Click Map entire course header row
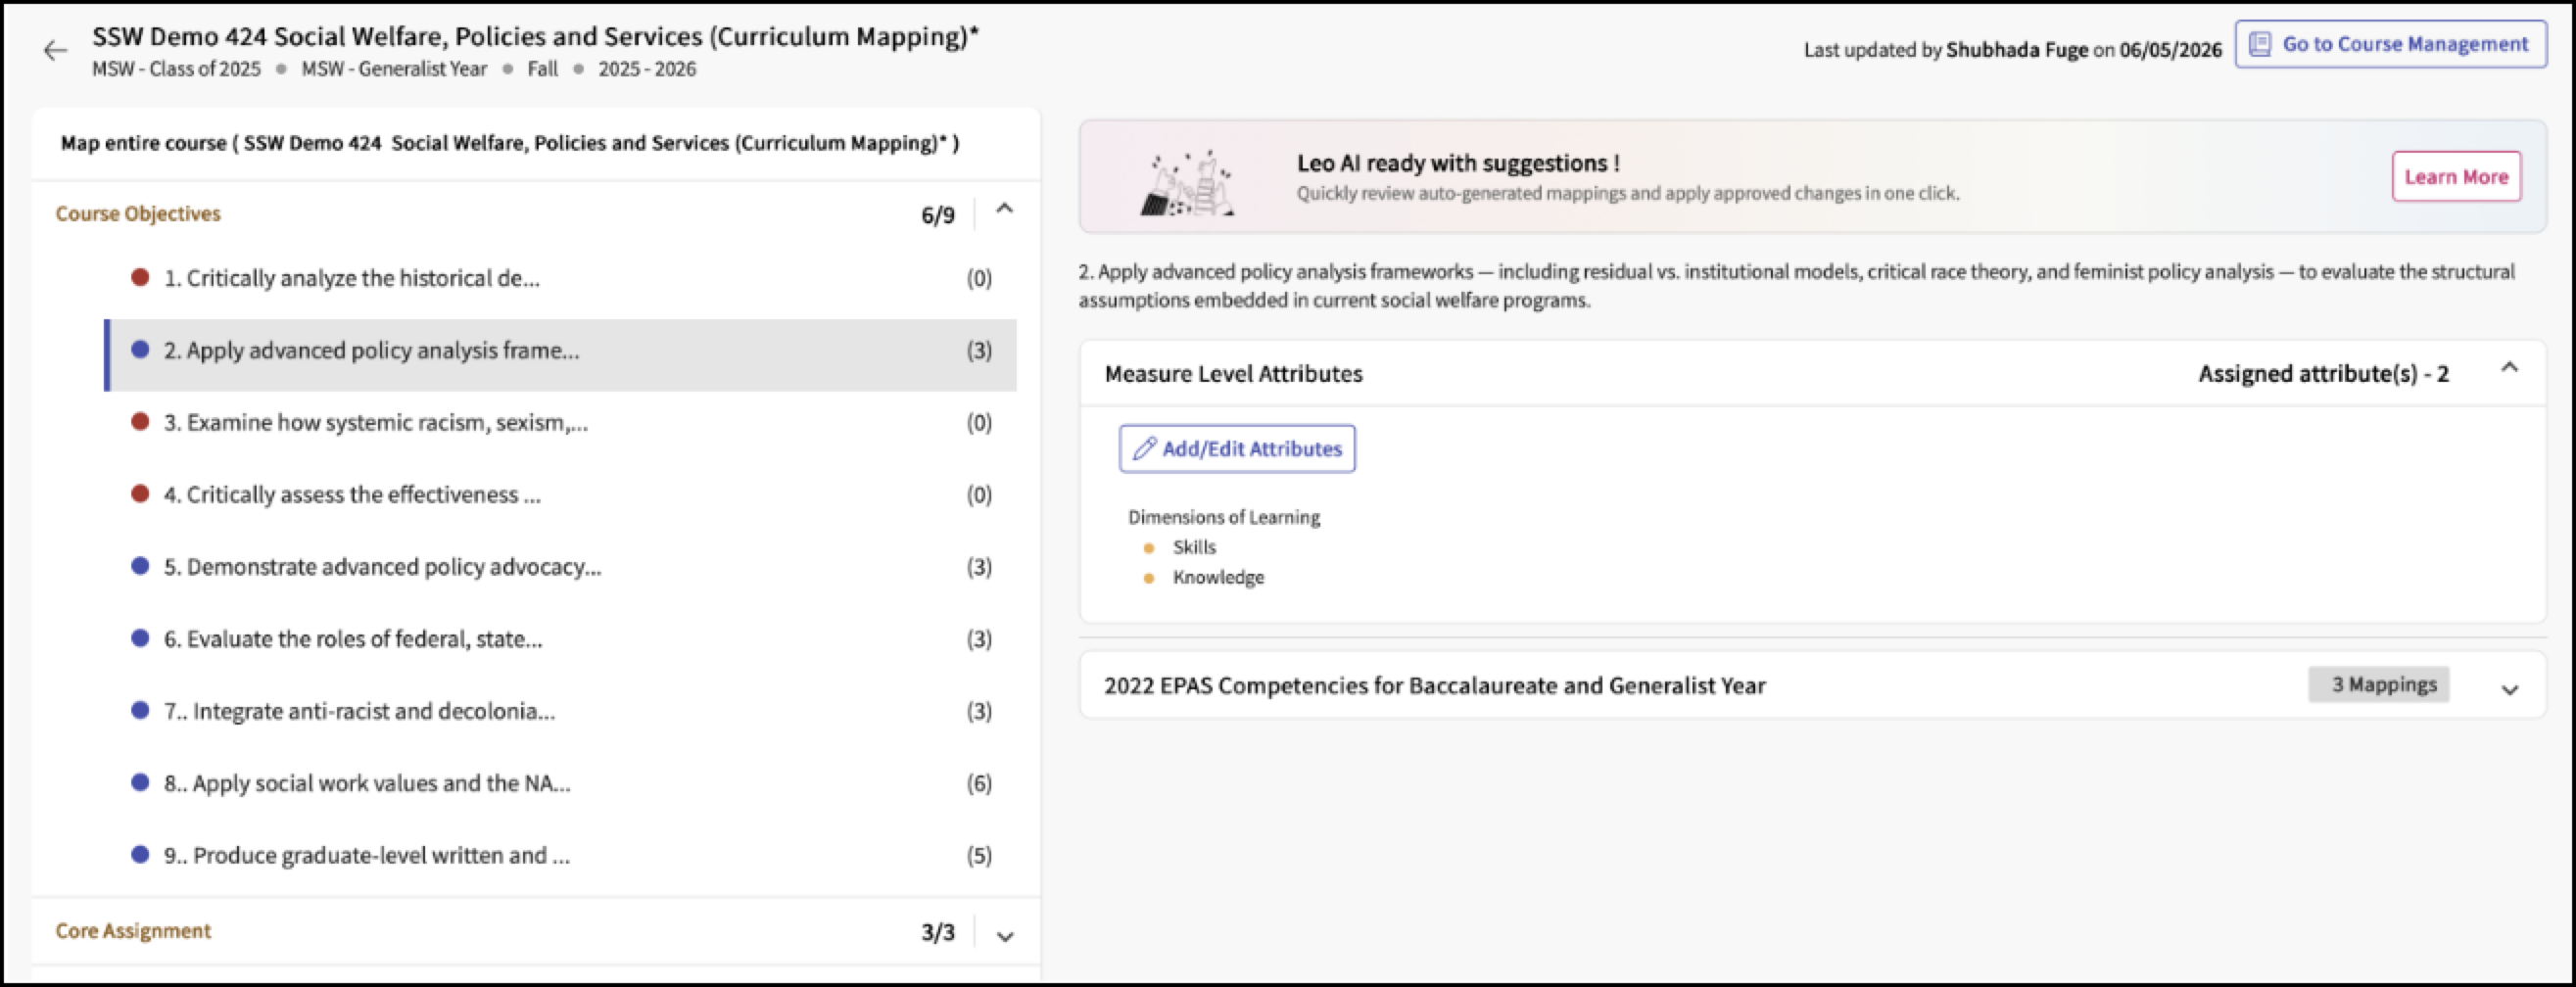 click(x=536, y=143)
